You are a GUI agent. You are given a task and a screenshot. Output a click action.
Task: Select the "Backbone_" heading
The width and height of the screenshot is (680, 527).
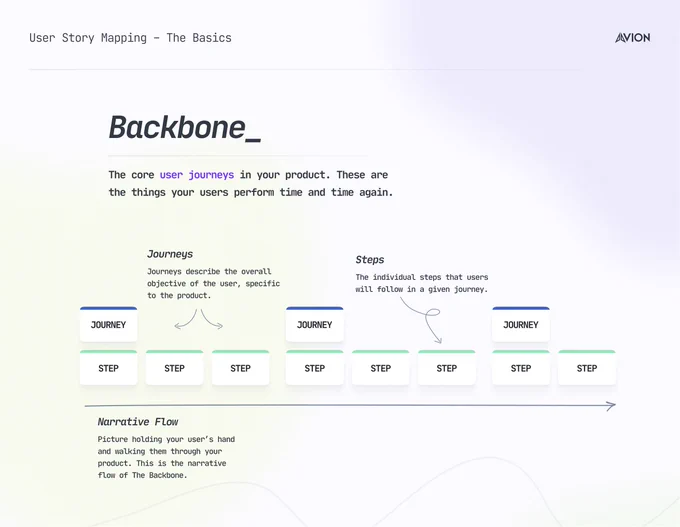pos(185,128)
